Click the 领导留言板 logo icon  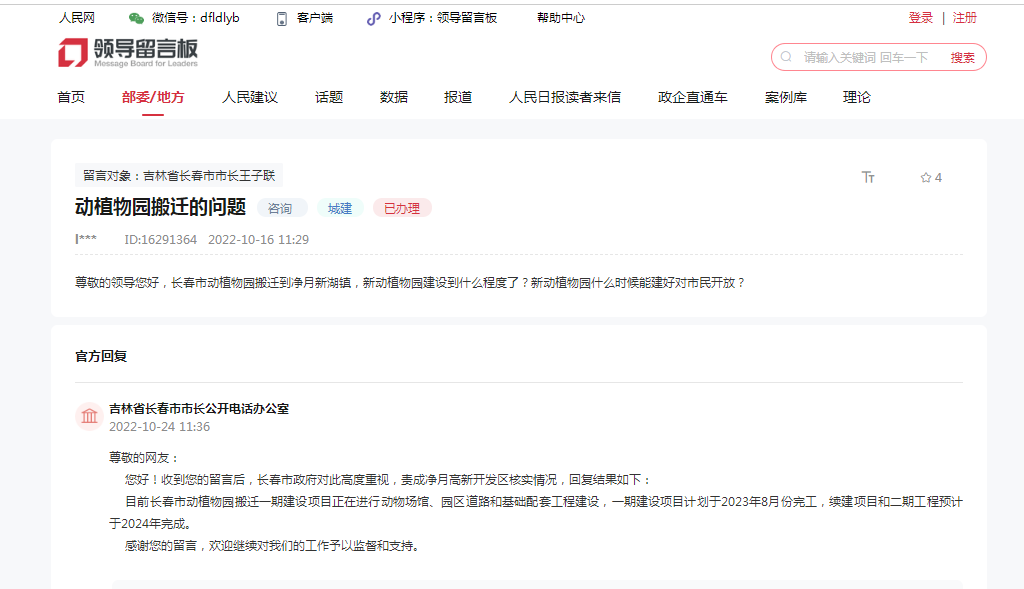[73, 53]
